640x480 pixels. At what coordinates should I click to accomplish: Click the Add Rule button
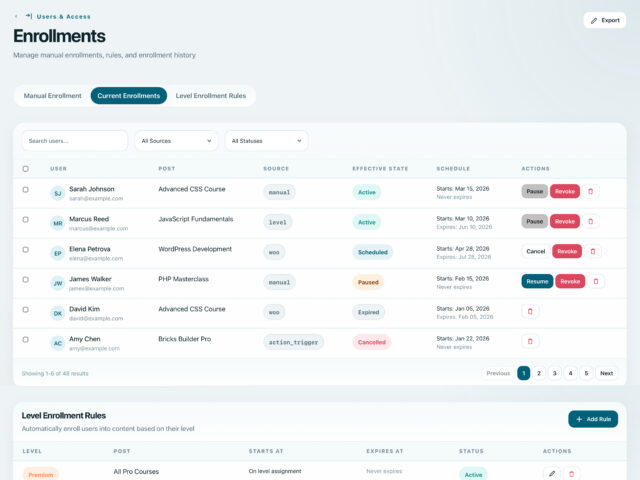pyautogui.click(x=593, y=419)
